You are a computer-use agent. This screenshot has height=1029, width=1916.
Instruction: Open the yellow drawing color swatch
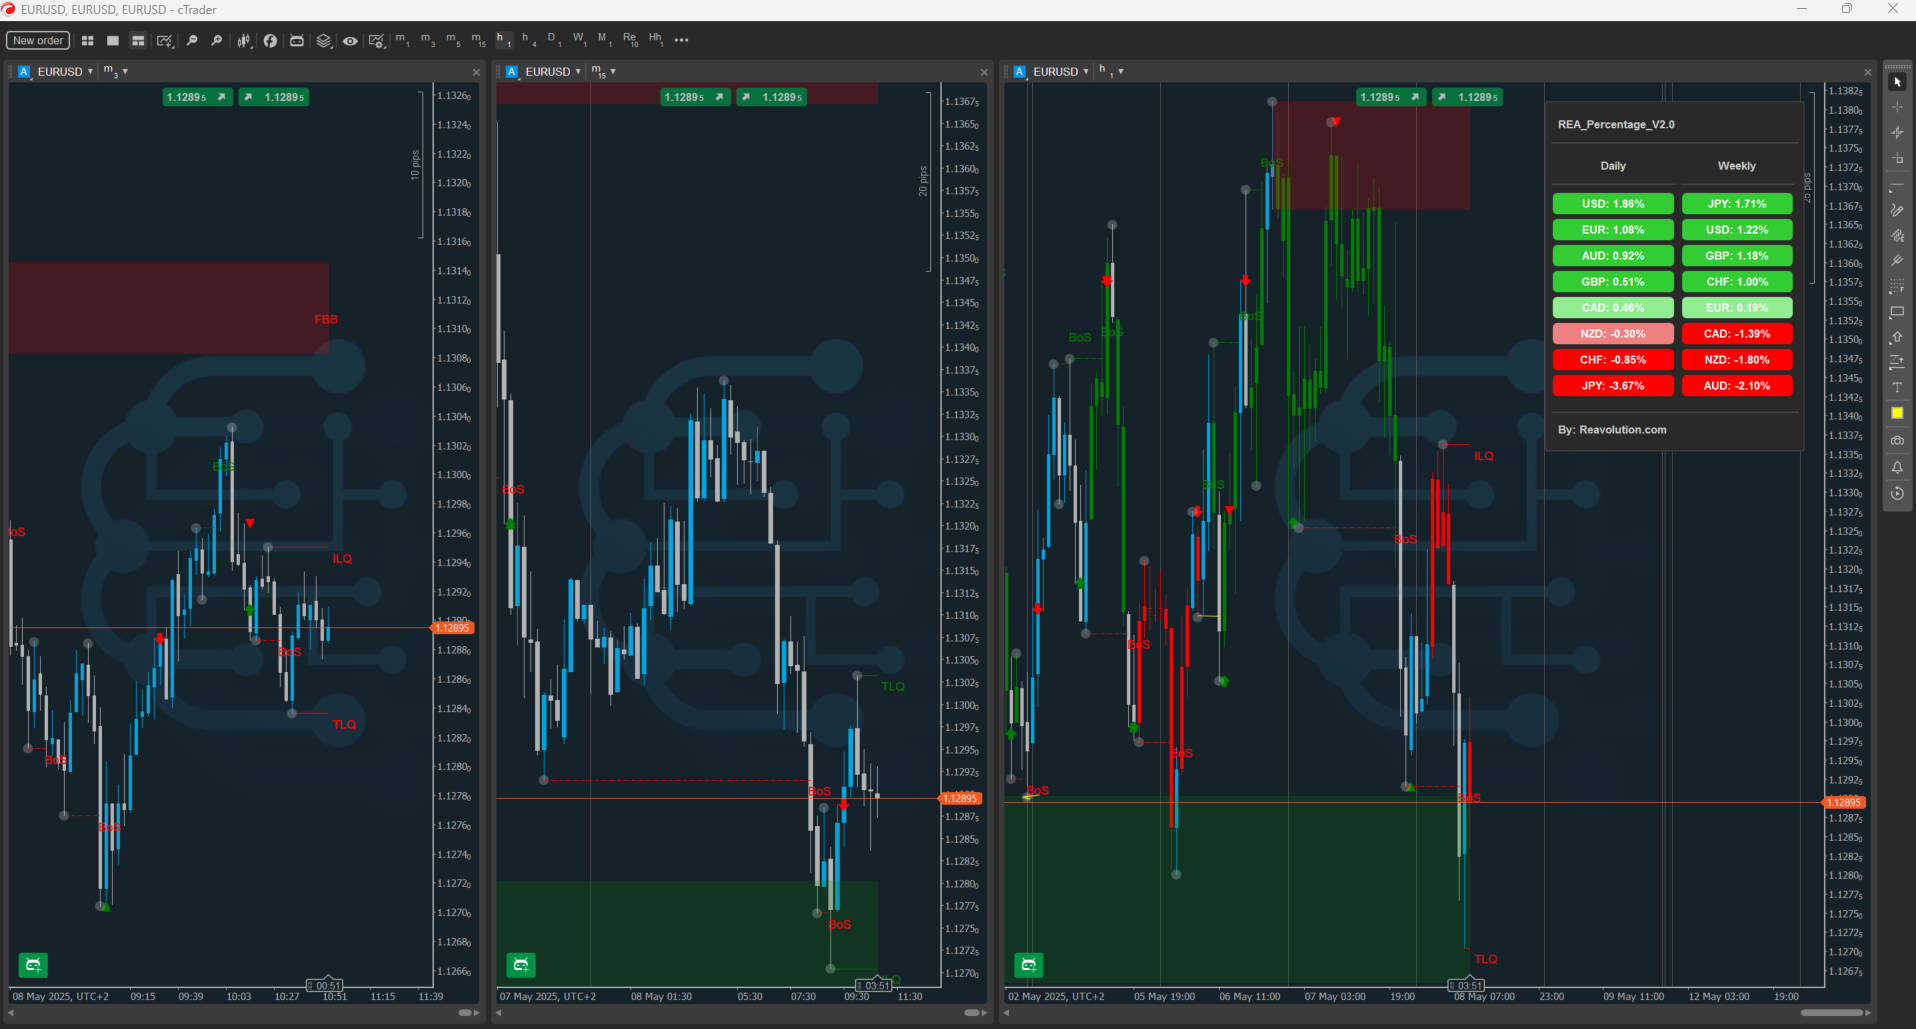1897,413
